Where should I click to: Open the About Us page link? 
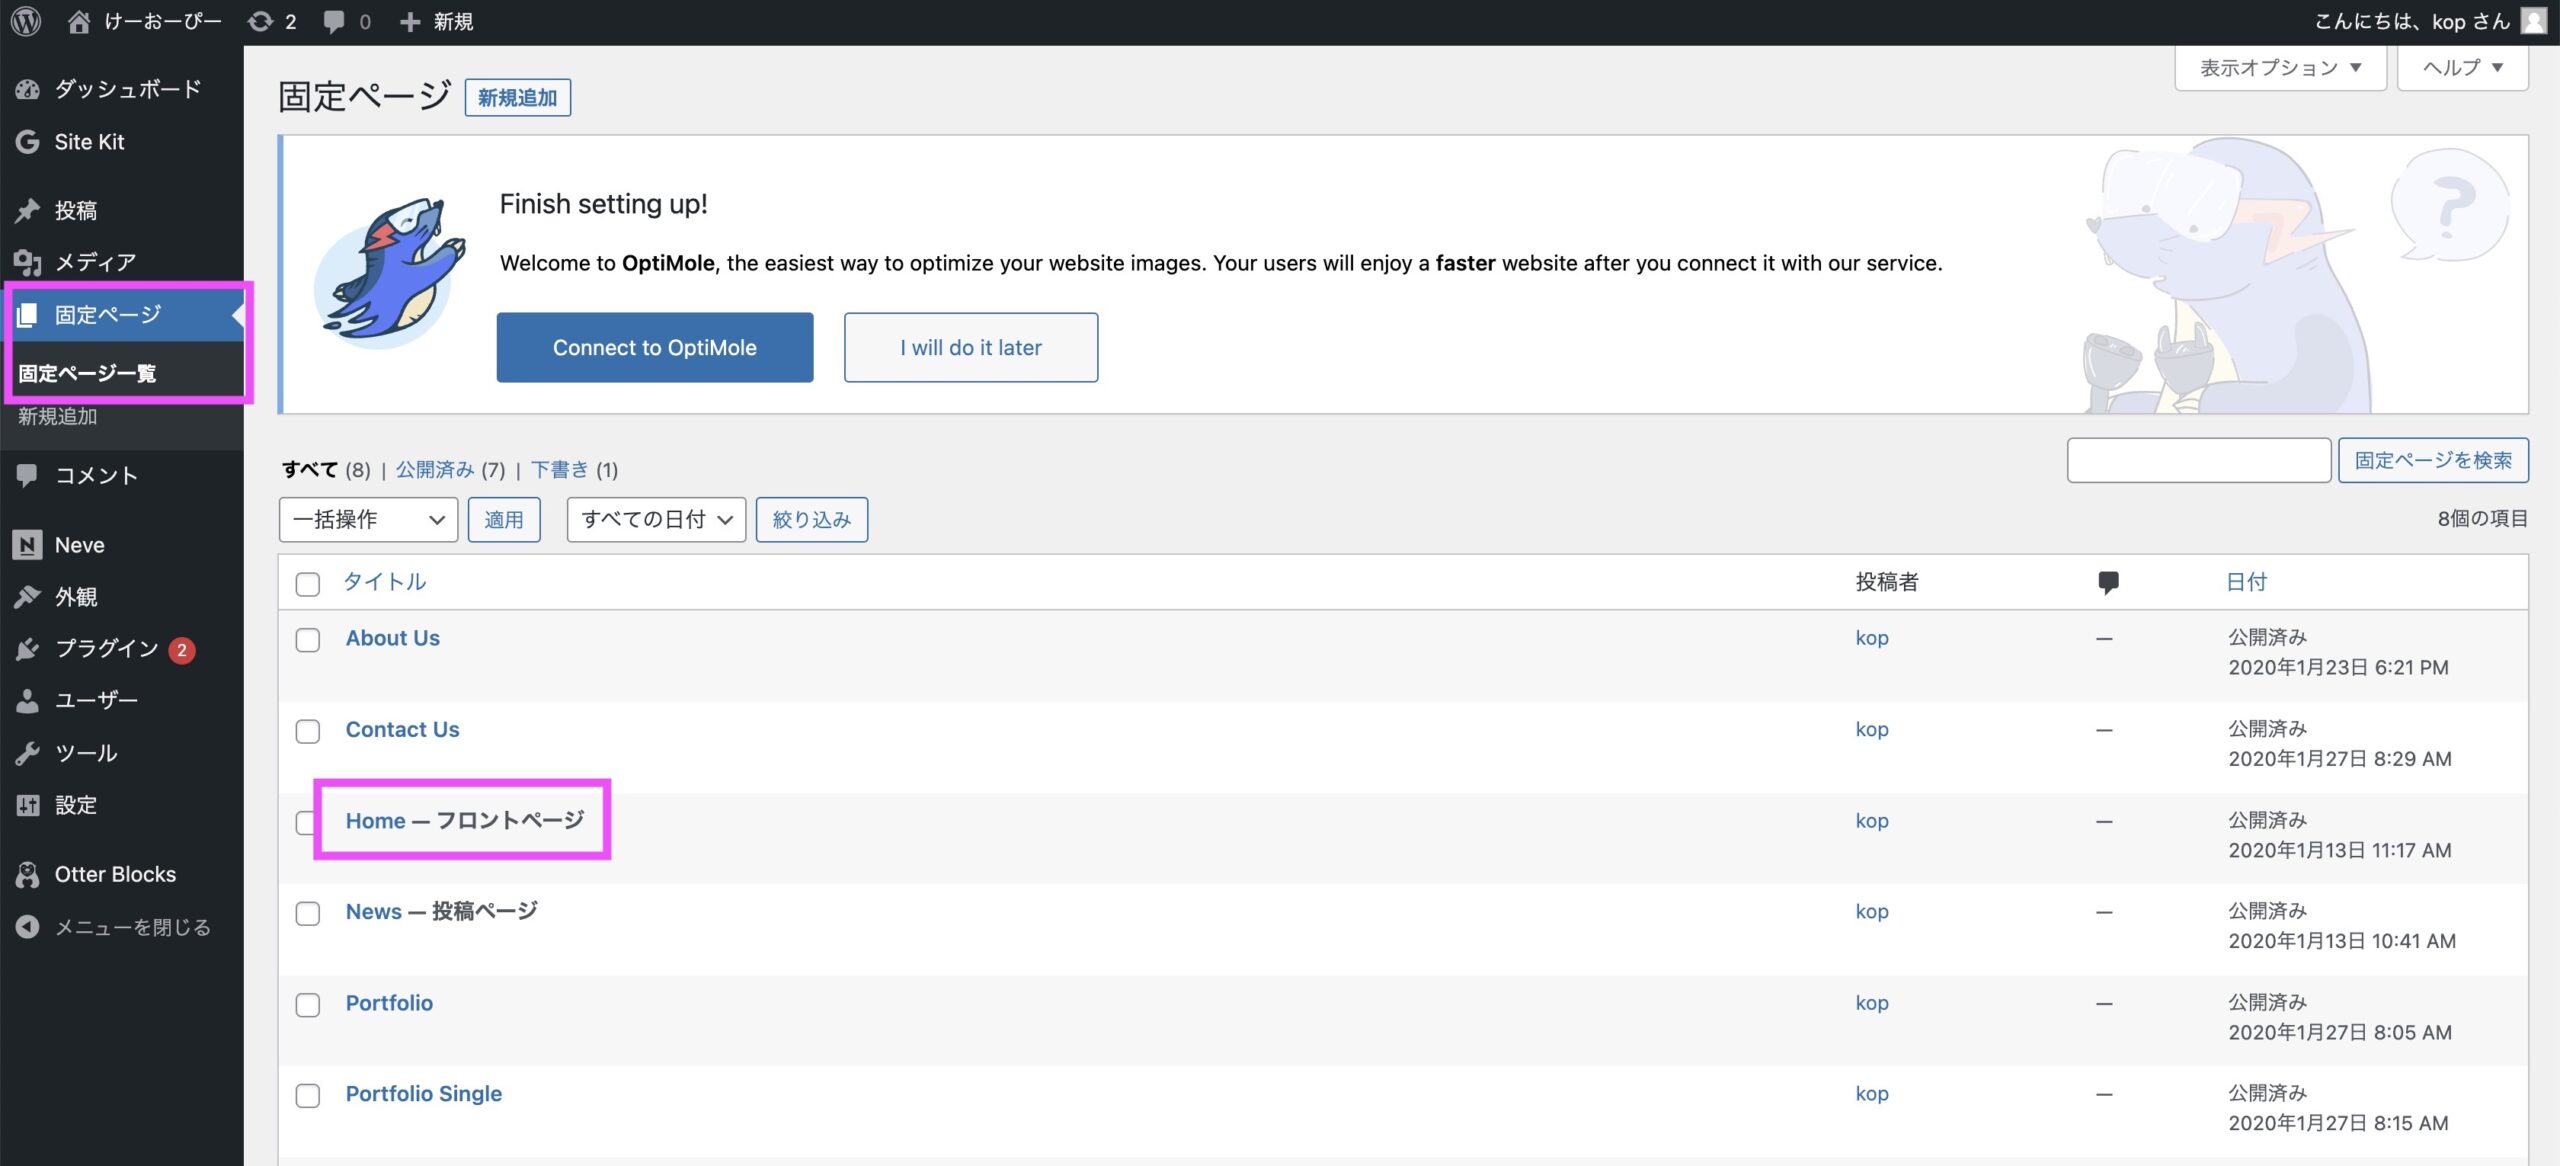coord(392,638)
